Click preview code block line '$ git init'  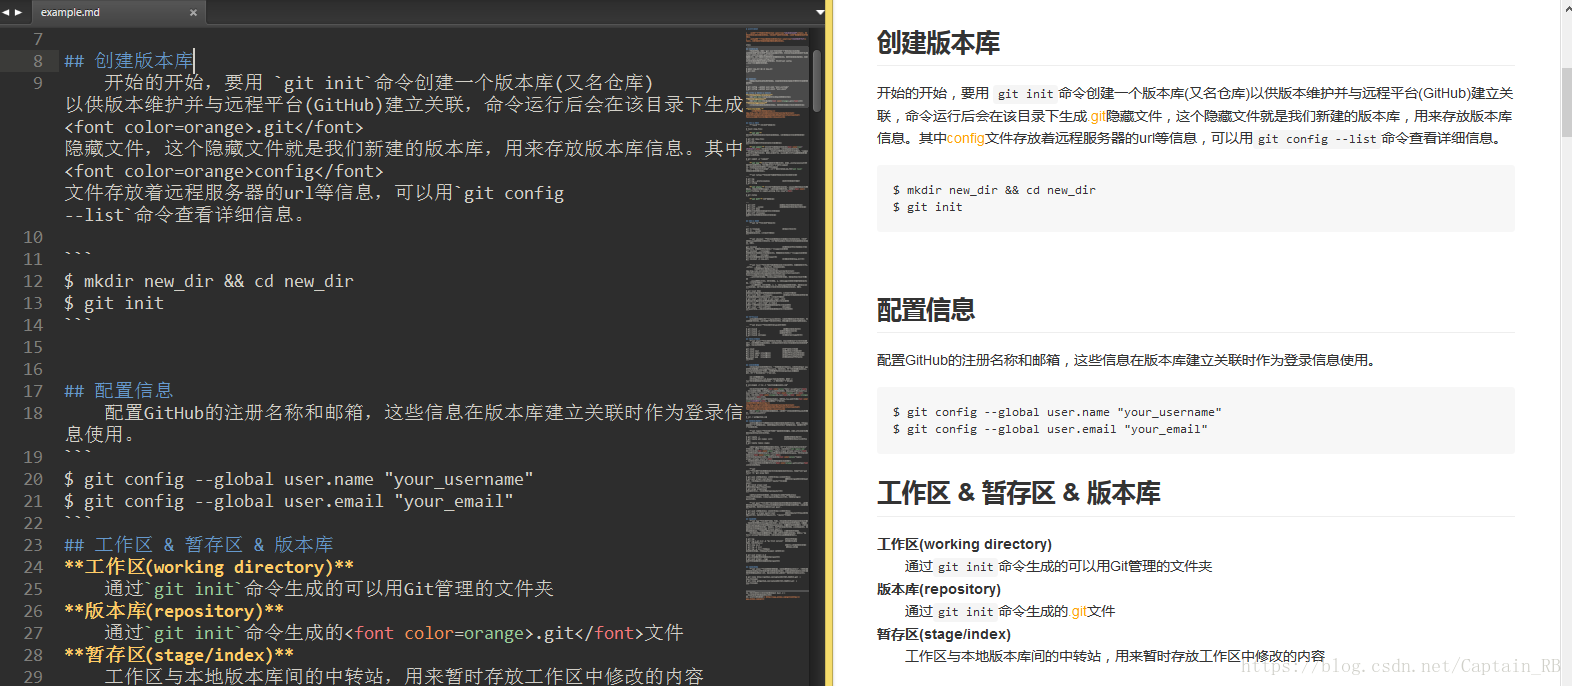coord(927,208)
